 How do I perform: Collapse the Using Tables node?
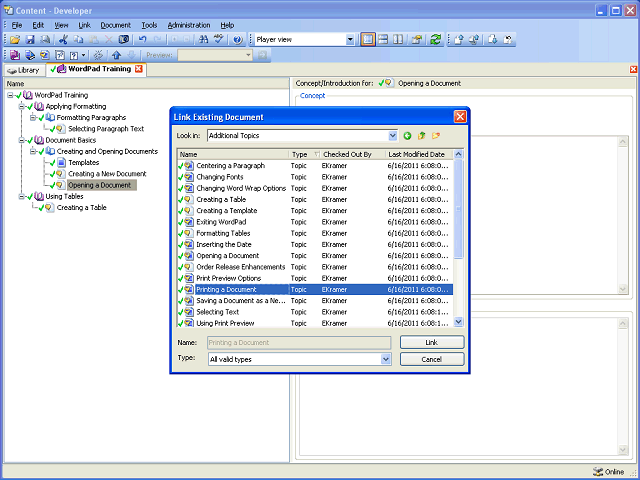tap(22, 196)
